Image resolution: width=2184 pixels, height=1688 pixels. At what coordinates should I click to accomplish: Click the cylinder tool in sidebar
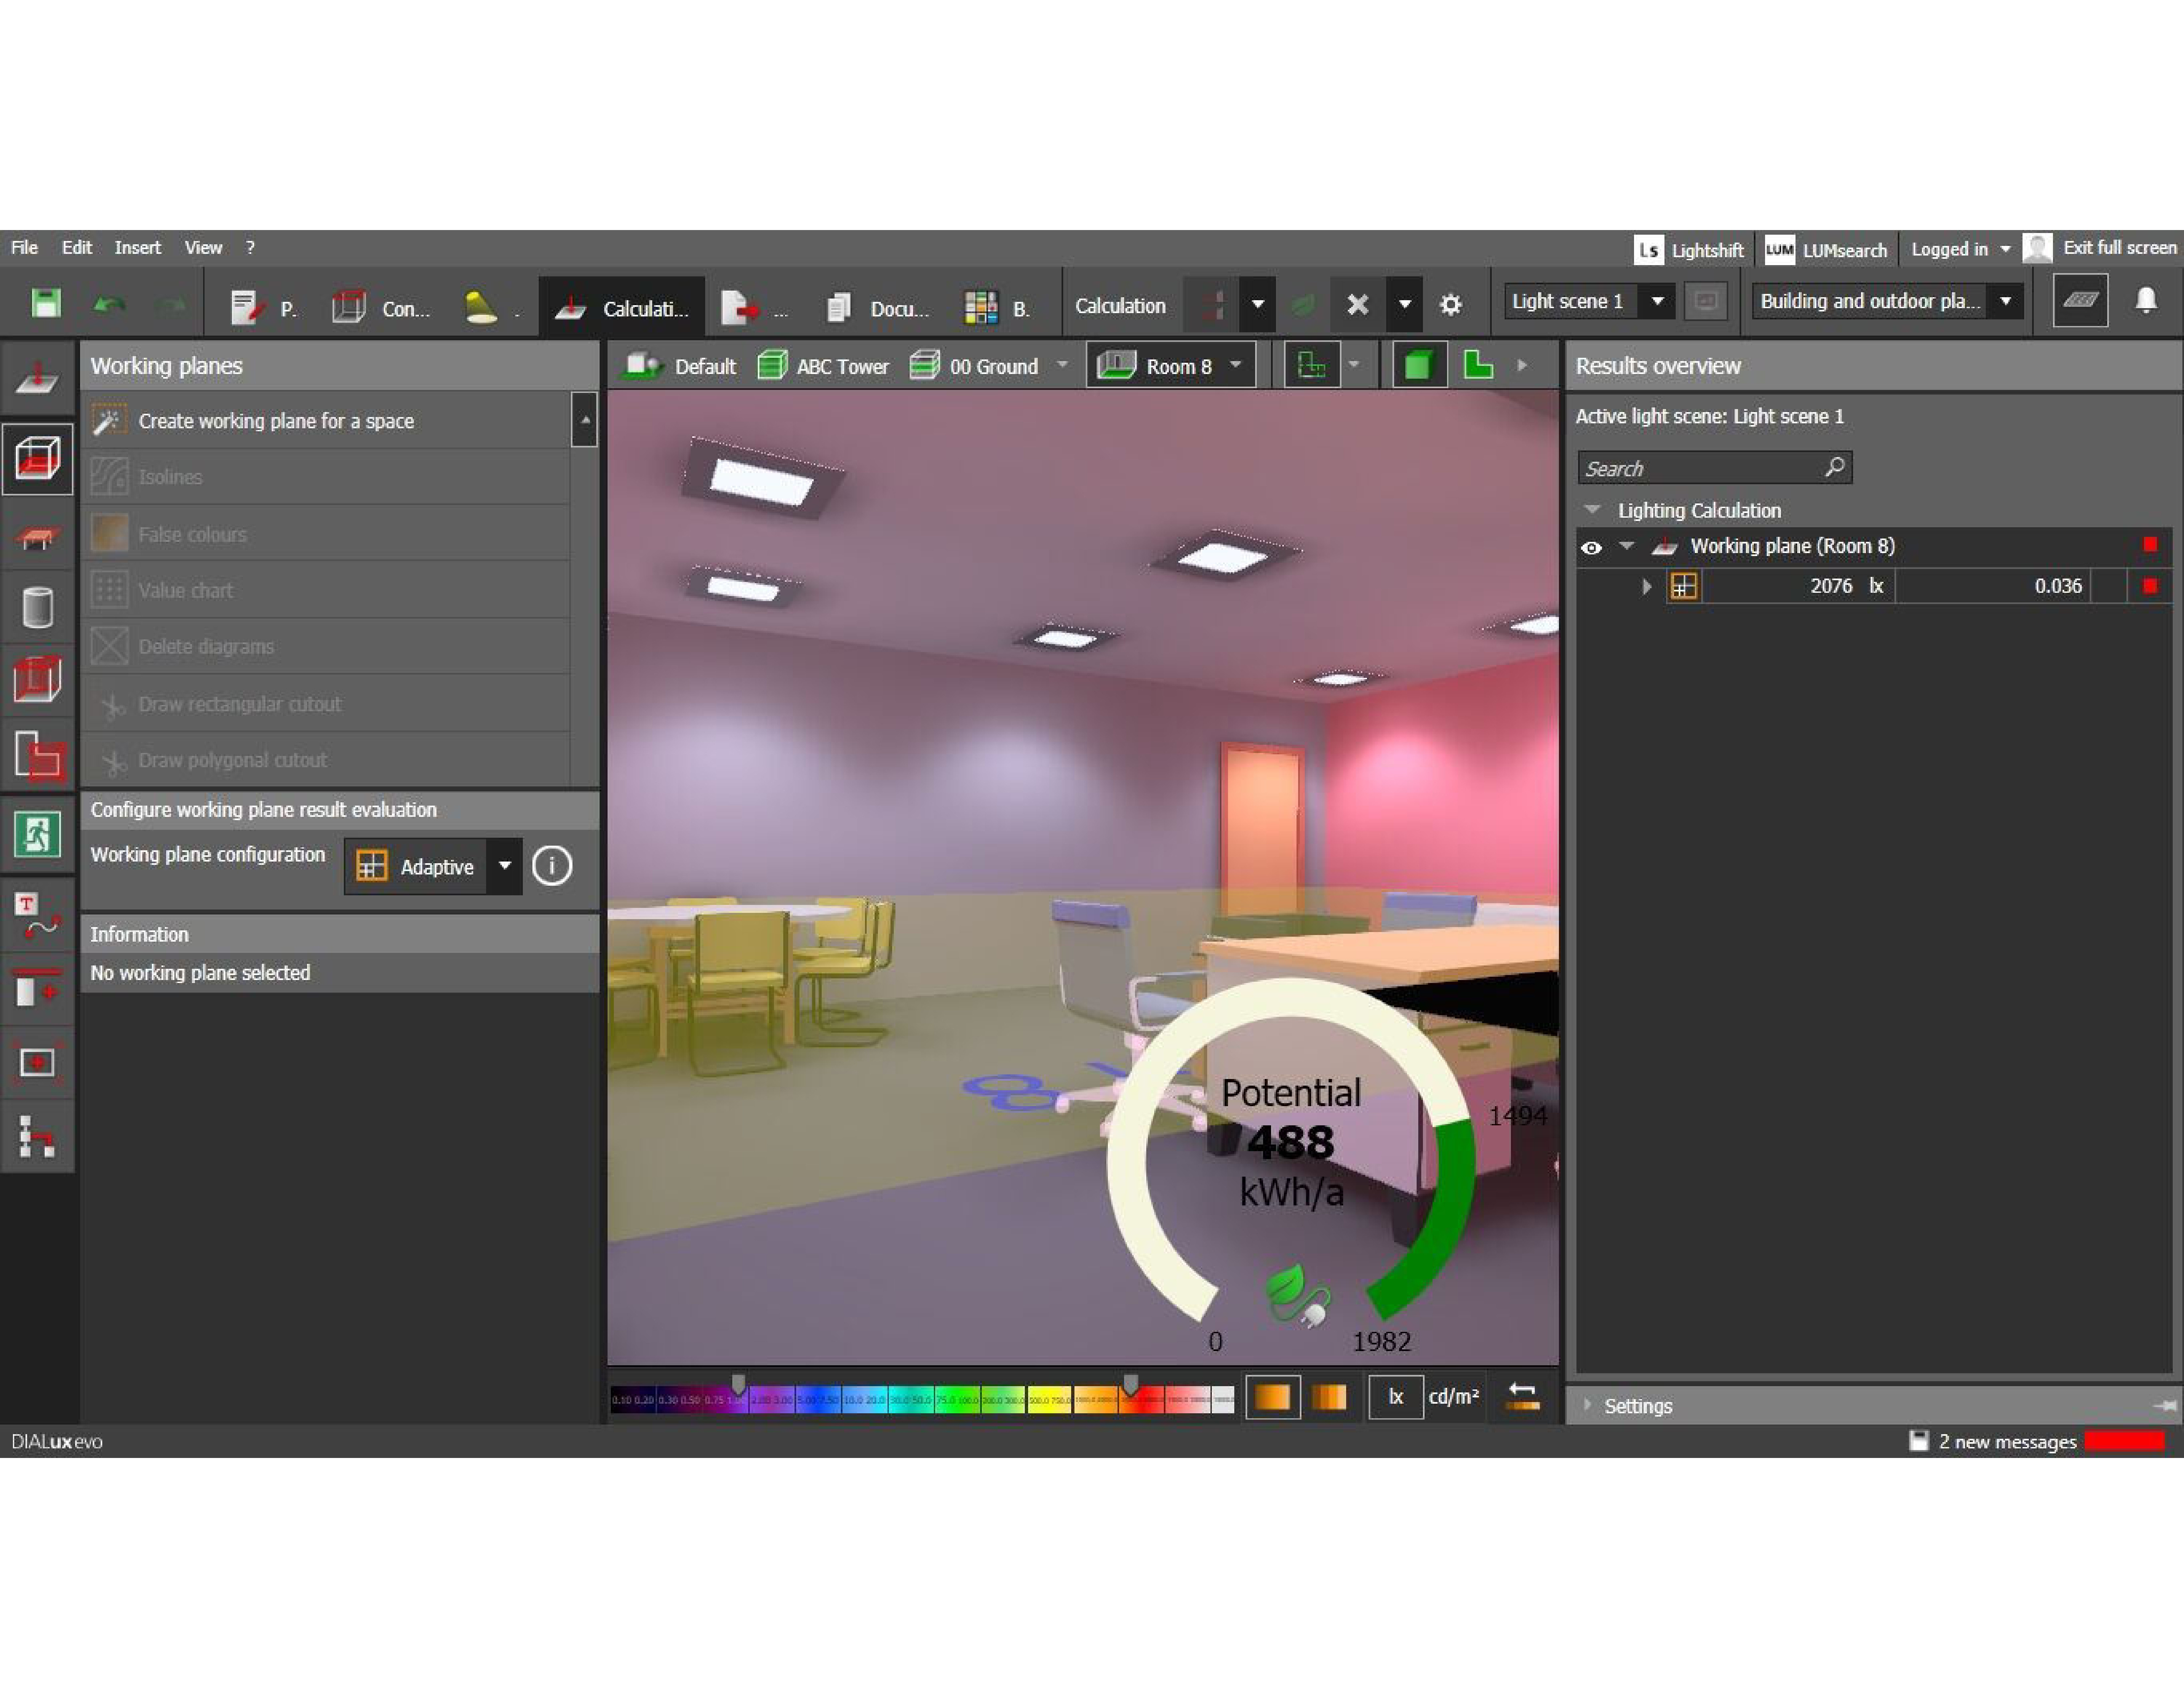[37, 607]
